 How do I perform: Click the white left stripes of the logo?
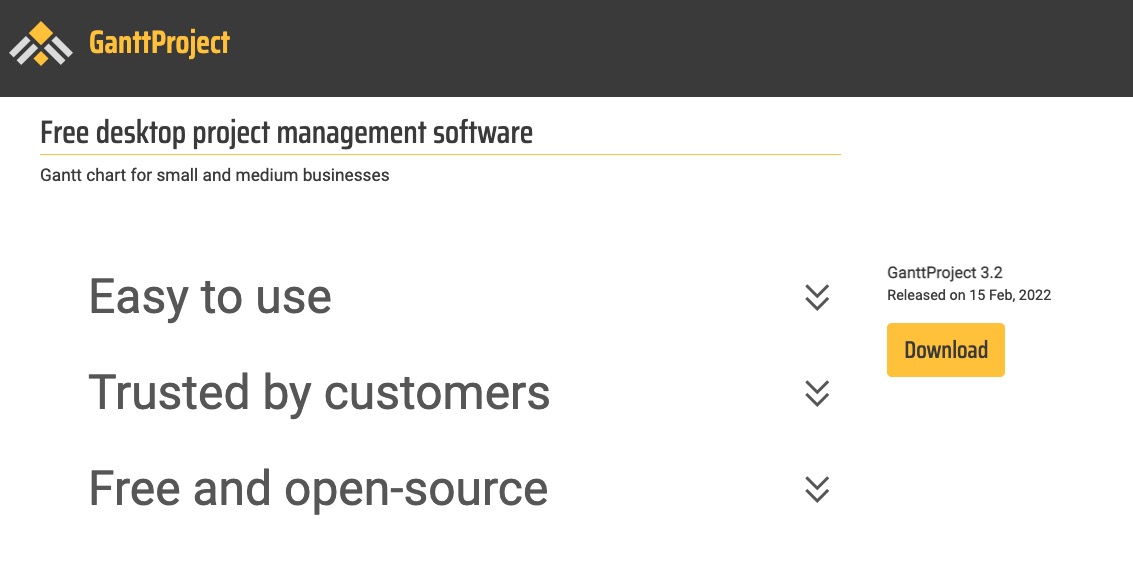coord(22,49)
